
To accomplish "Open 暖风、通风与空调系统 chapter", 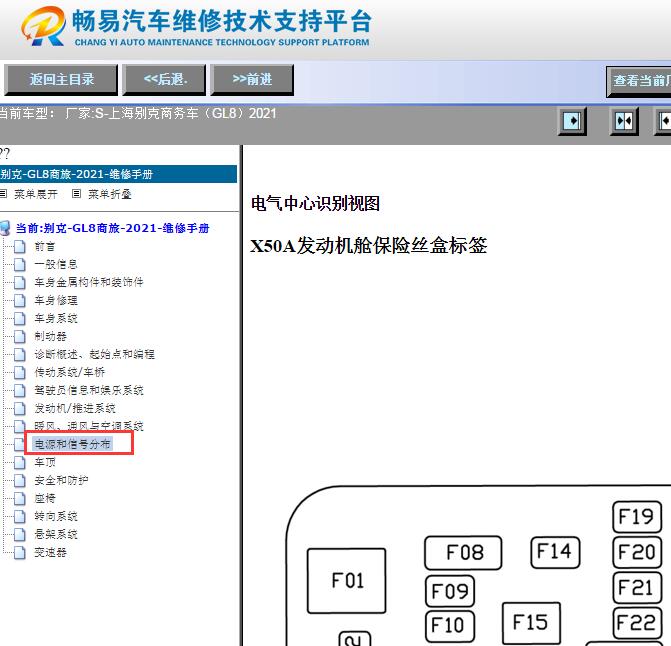I will (89, 426).
